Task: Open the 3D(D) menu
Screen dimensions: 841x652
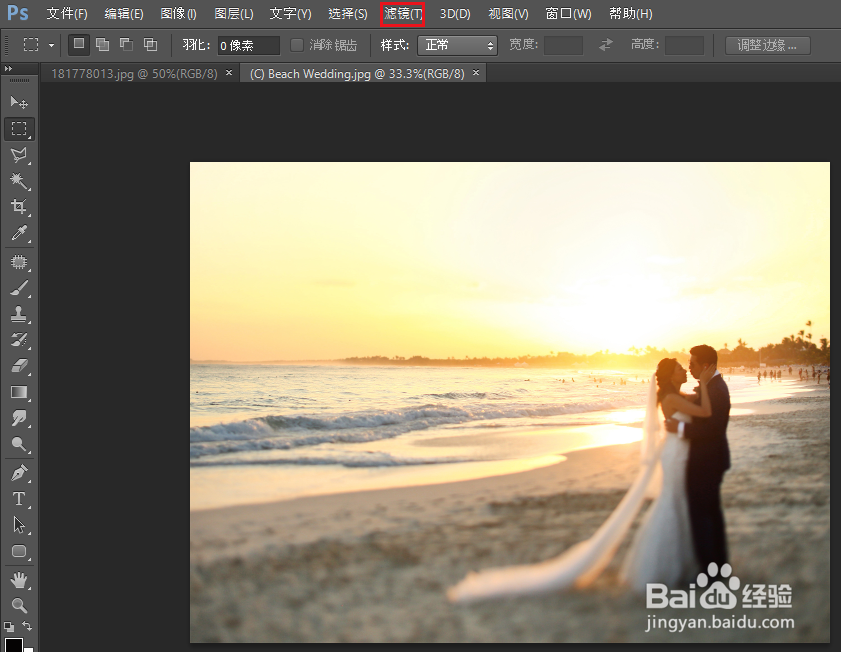Action: (x=455, y=13)
